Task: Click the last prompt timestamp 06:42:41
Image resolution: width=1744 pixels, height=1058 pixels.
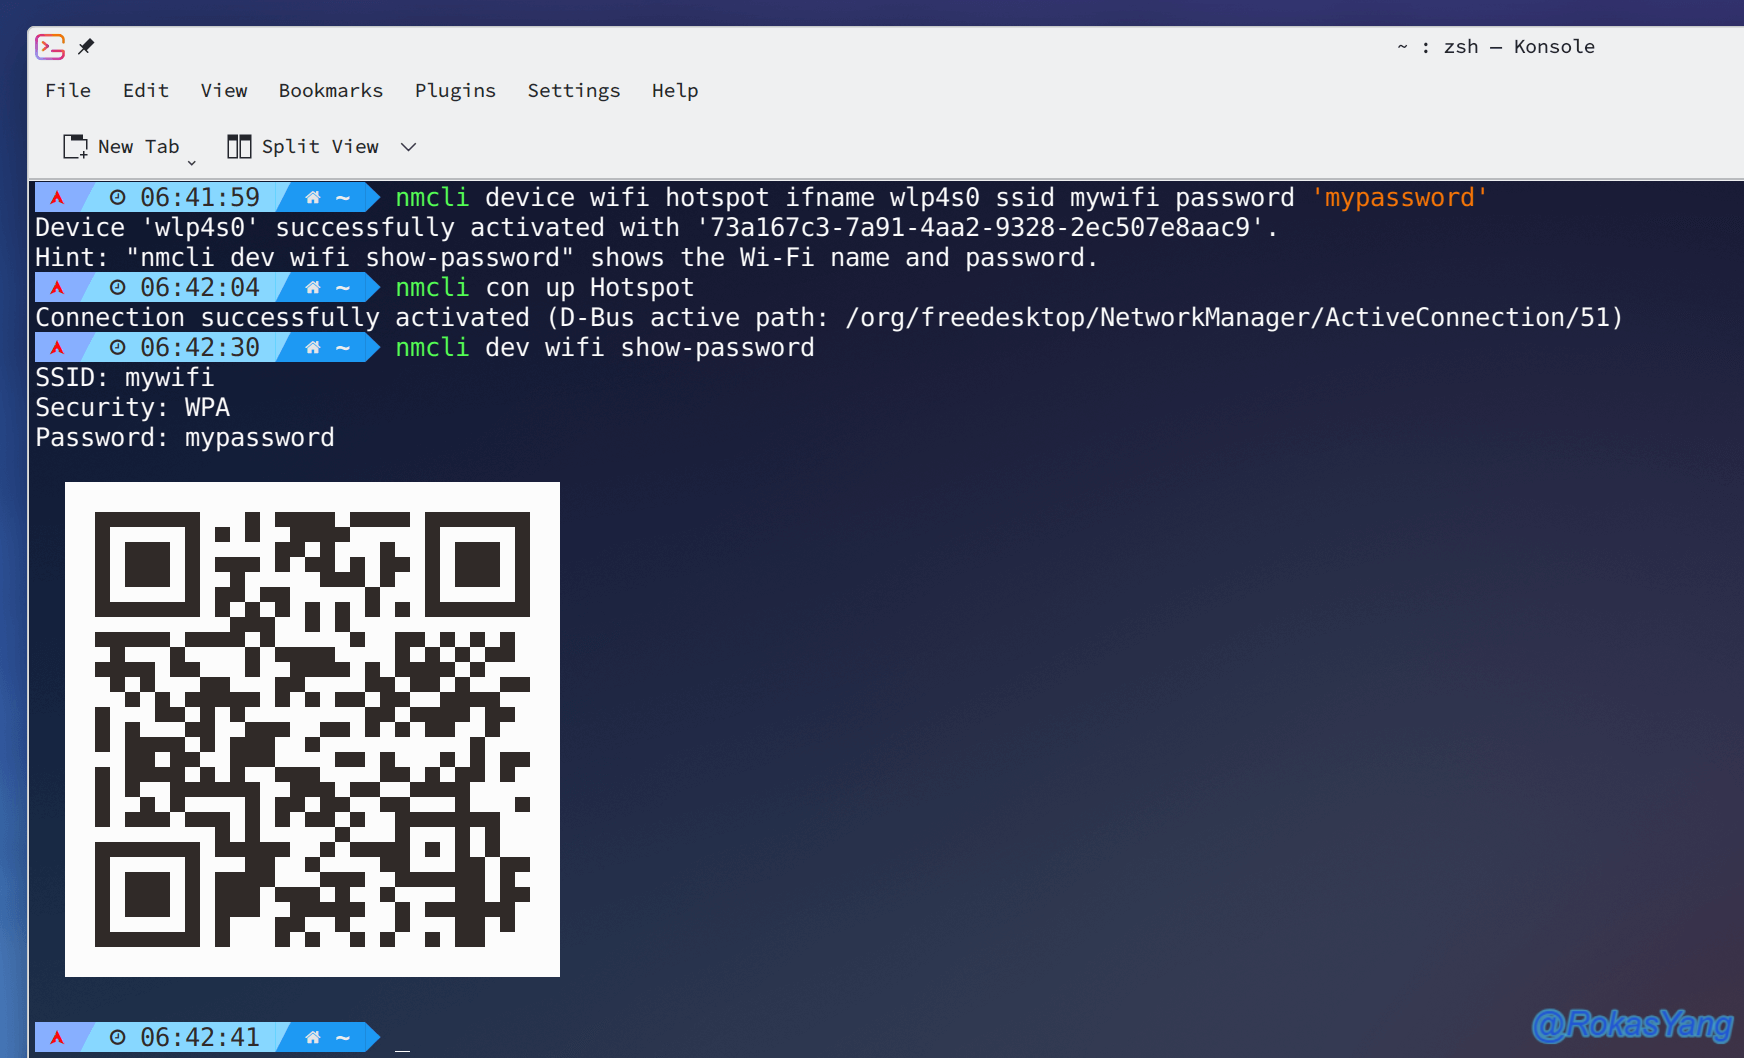Action: click(200, 1037)
